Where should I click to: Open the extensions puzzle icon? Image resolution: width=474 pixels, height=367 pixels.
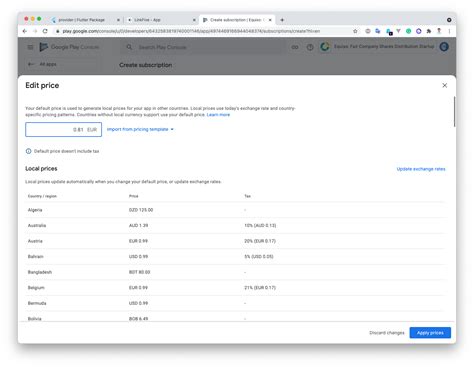coord(429,31)
